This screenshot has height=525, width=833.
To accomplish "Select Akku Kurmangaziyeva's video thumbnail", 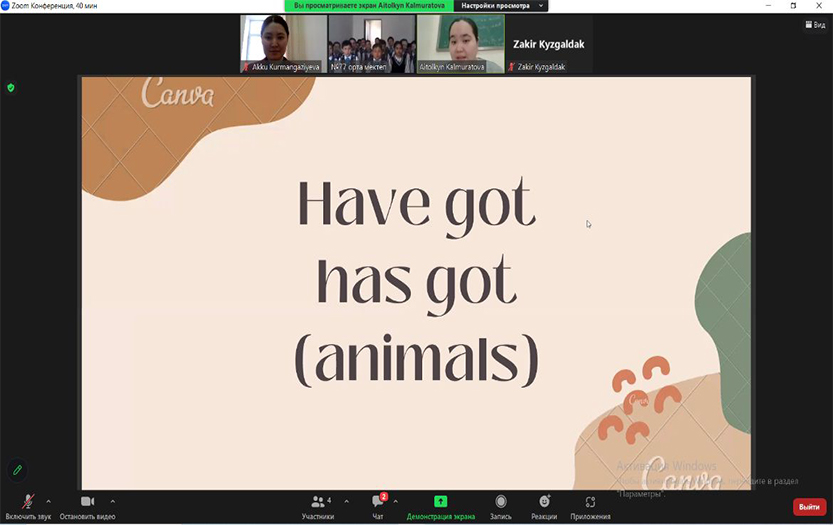I will coord(283,44).
